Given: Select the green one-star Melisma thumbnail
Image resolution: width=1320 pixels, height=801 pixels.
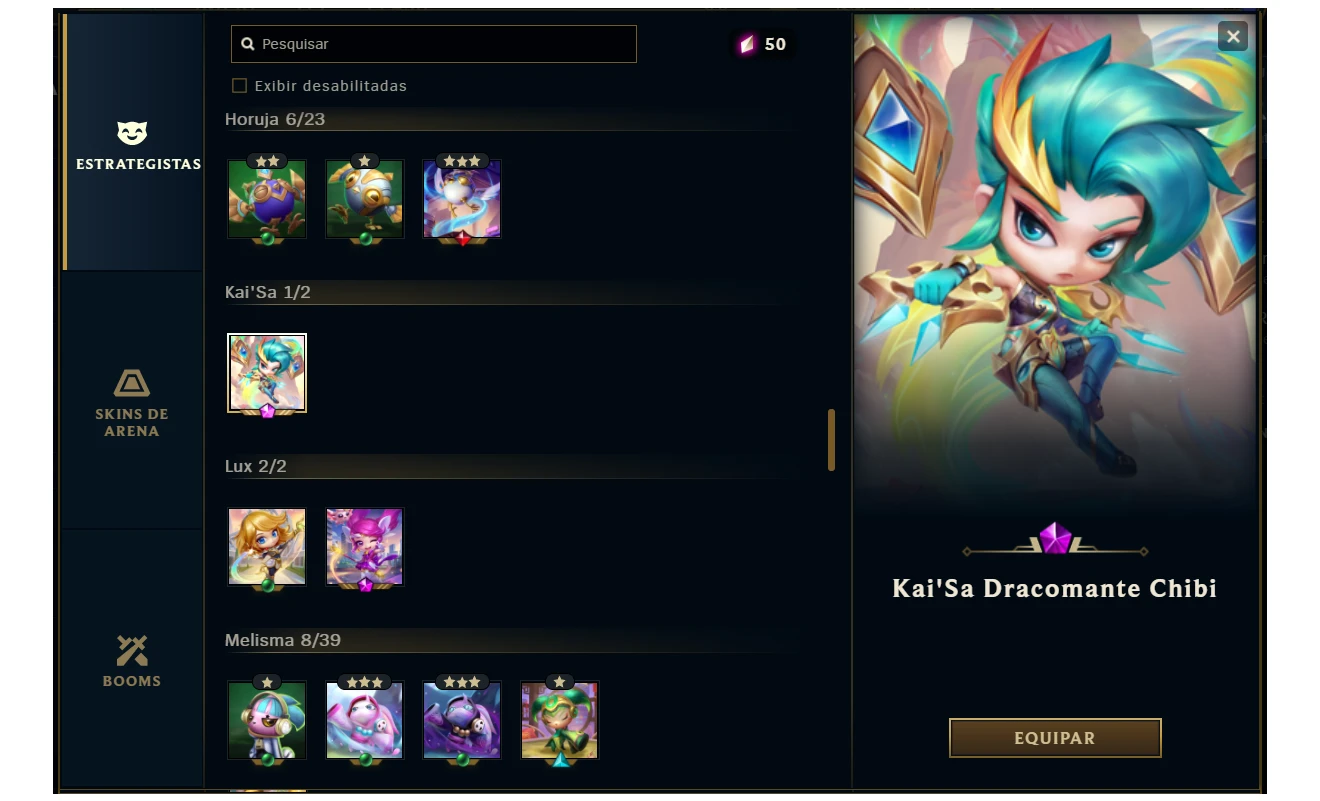Looking at the screenshot, I should point(560,721).
